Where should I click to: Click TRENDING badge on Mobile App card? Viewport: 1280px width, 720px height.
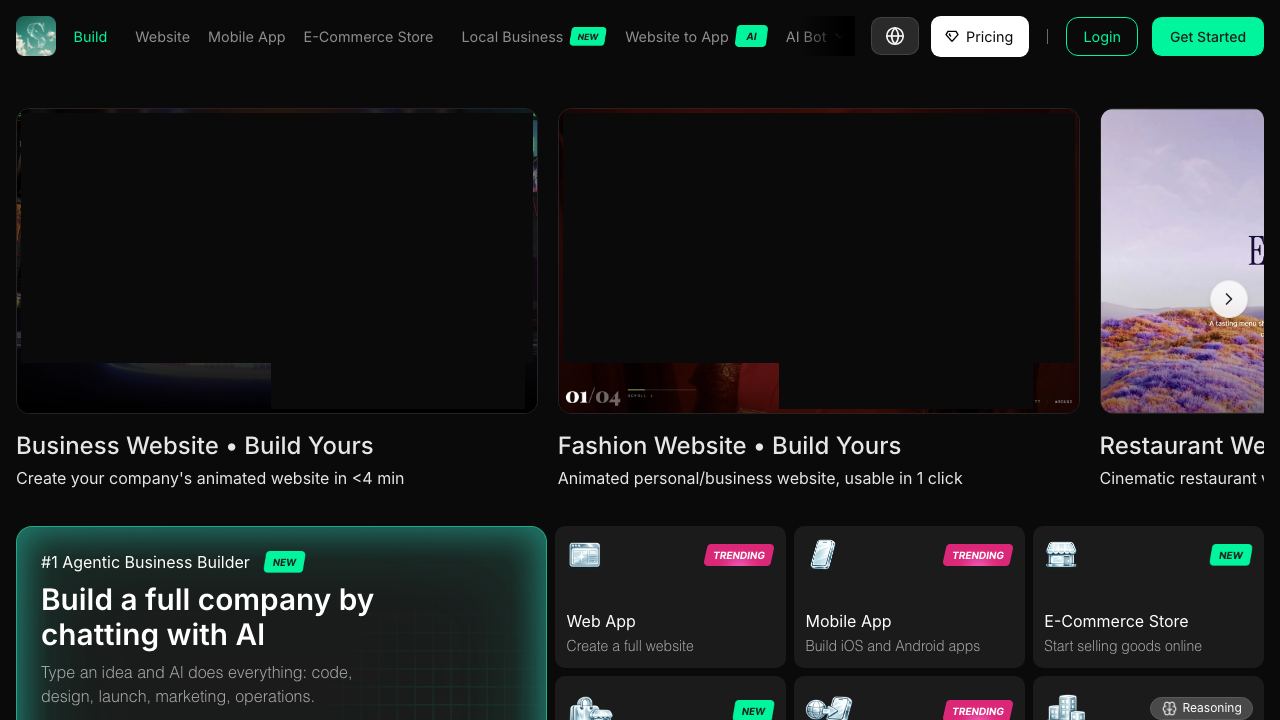click(978, 555)
